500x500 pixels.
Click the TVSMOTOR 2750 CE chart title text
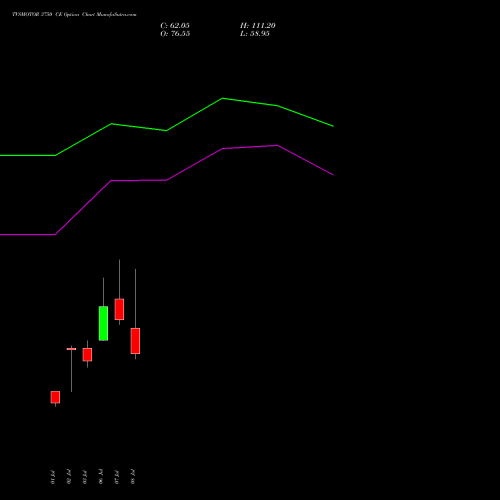[x=74, y=14]
